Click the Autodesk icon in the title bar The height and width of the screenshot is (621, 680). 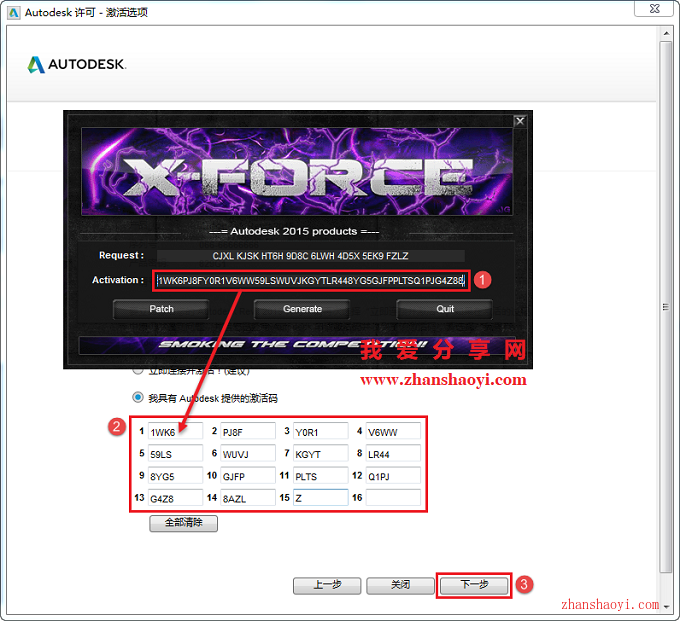pyautogui.click(x=13, y=12)
